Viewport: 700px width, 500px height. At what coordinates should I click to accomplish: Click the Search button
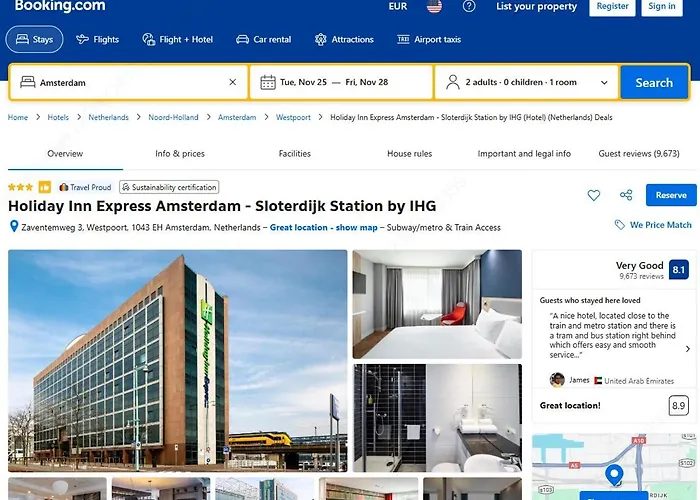pos(654,82)
